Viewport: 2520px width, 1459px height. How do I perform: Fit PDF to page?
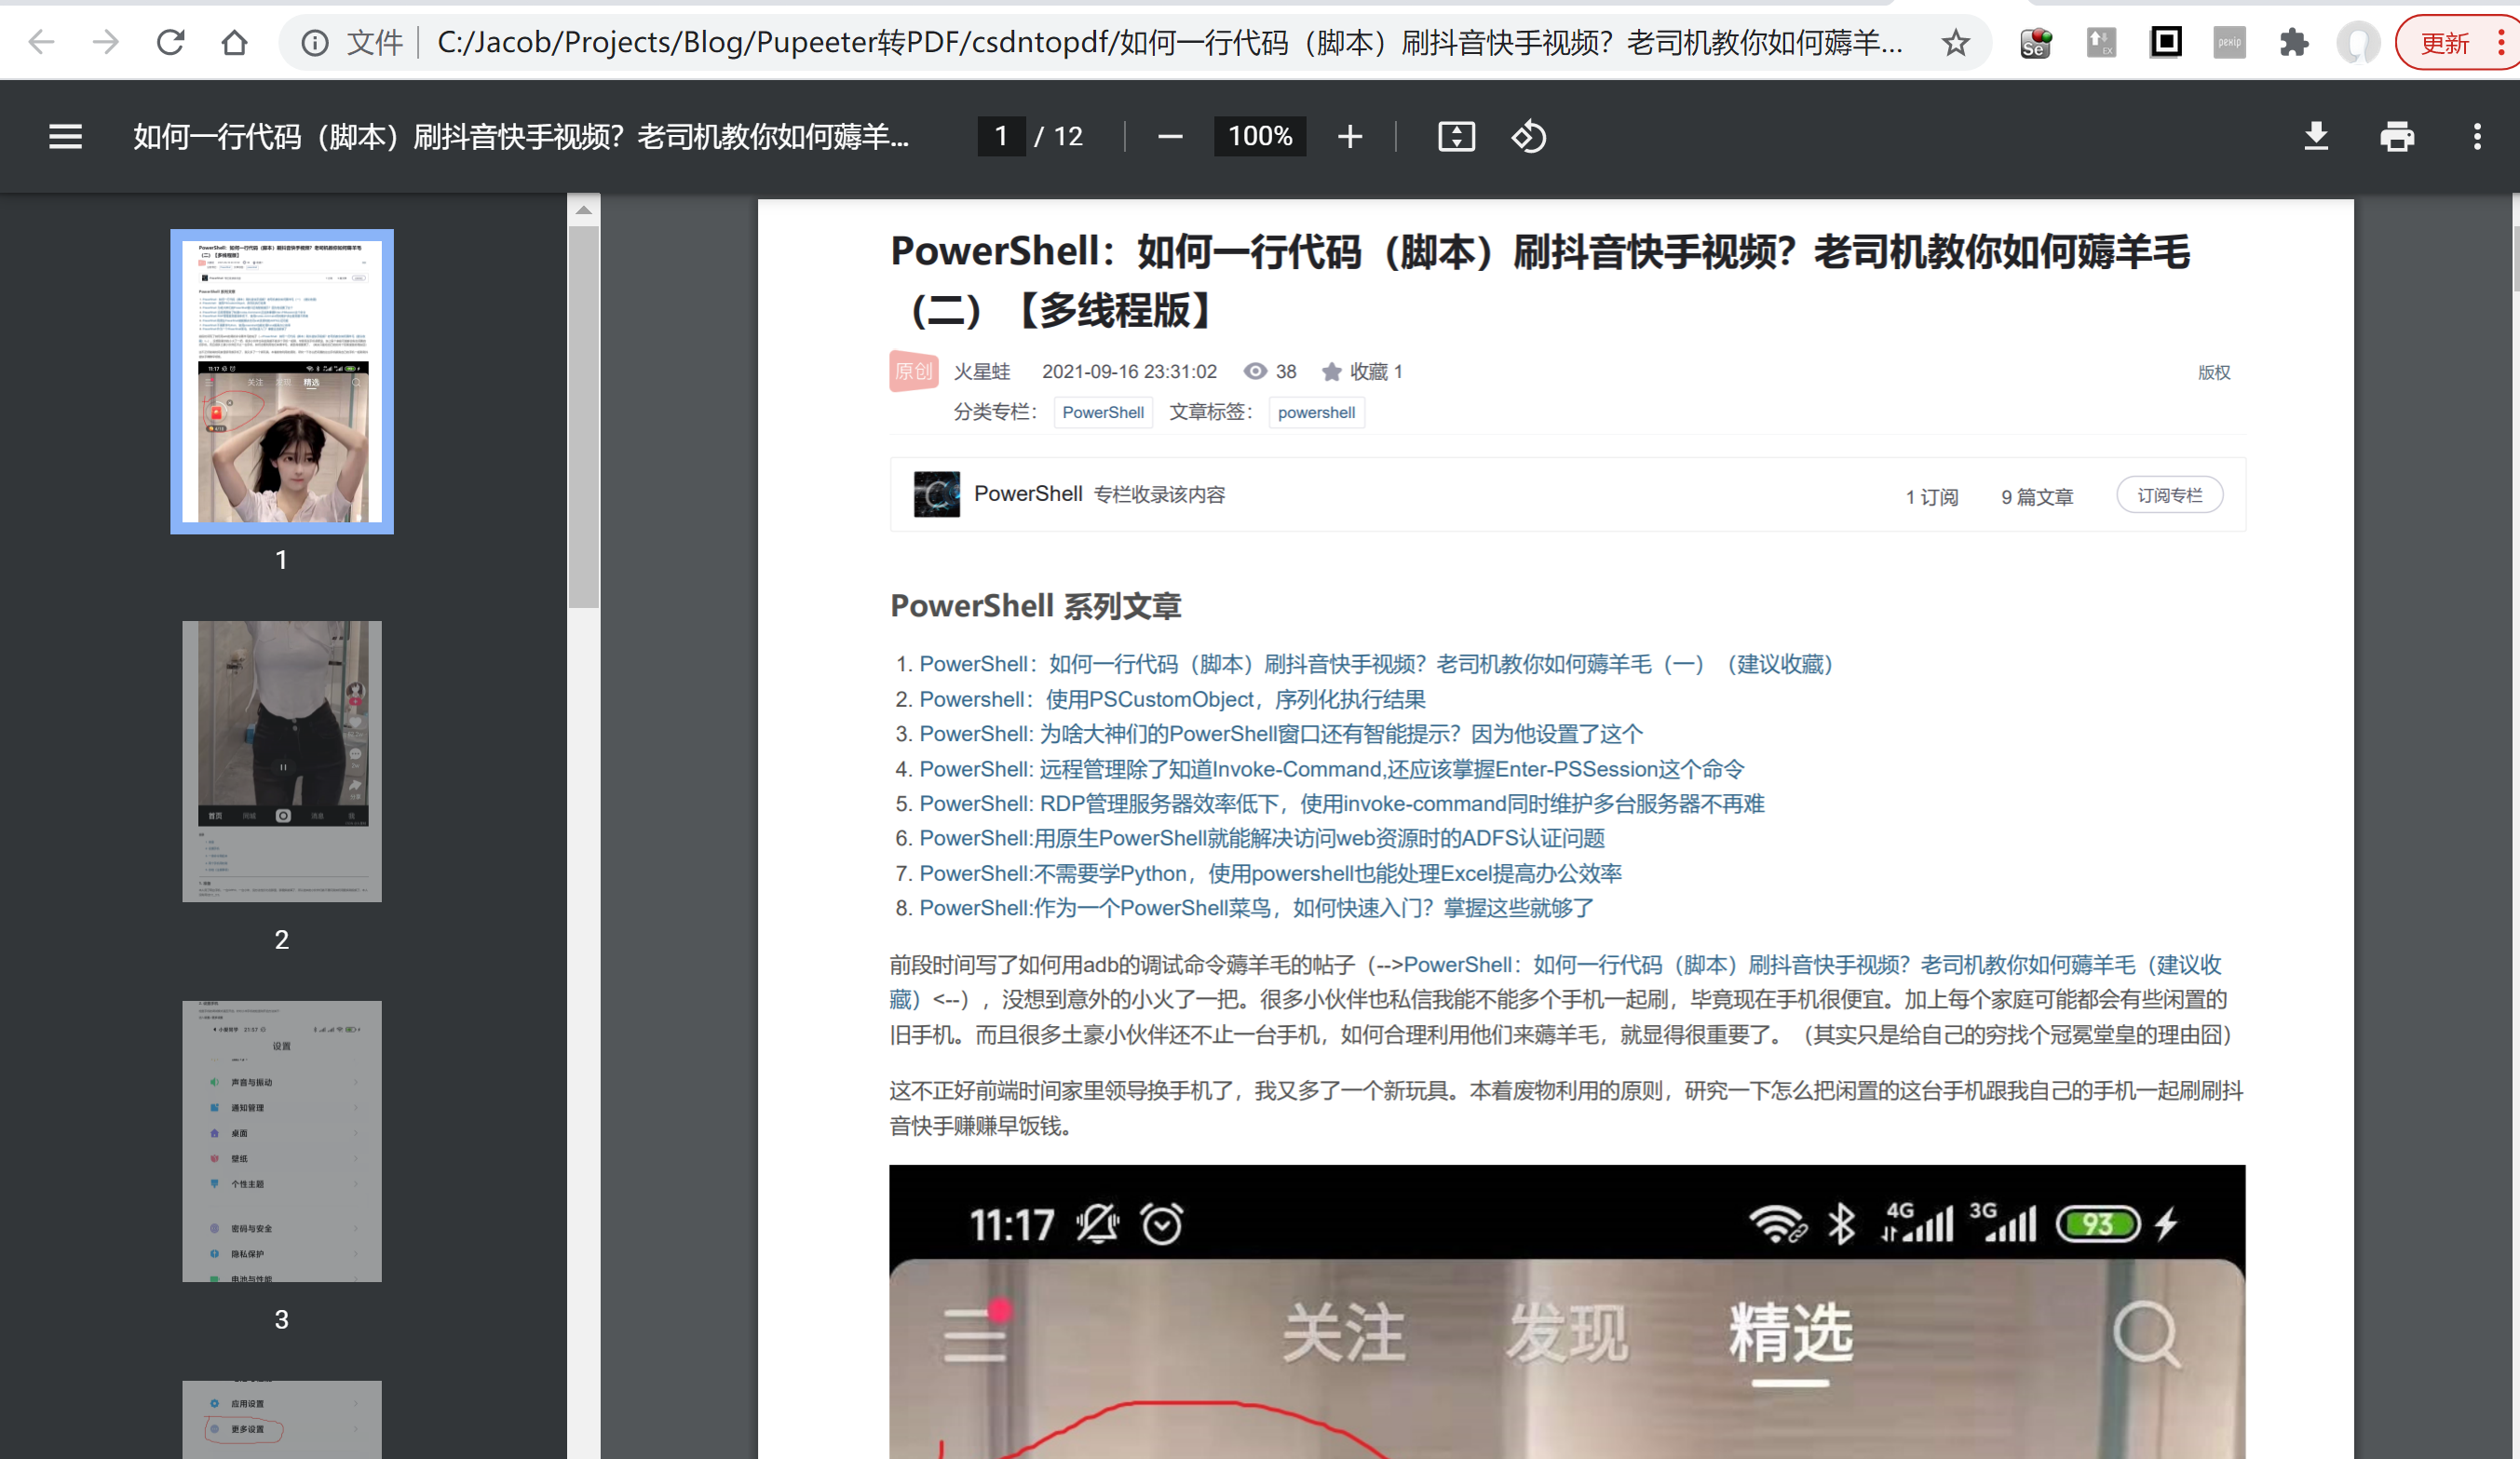pyautogui.click(x=1456, y=136)
